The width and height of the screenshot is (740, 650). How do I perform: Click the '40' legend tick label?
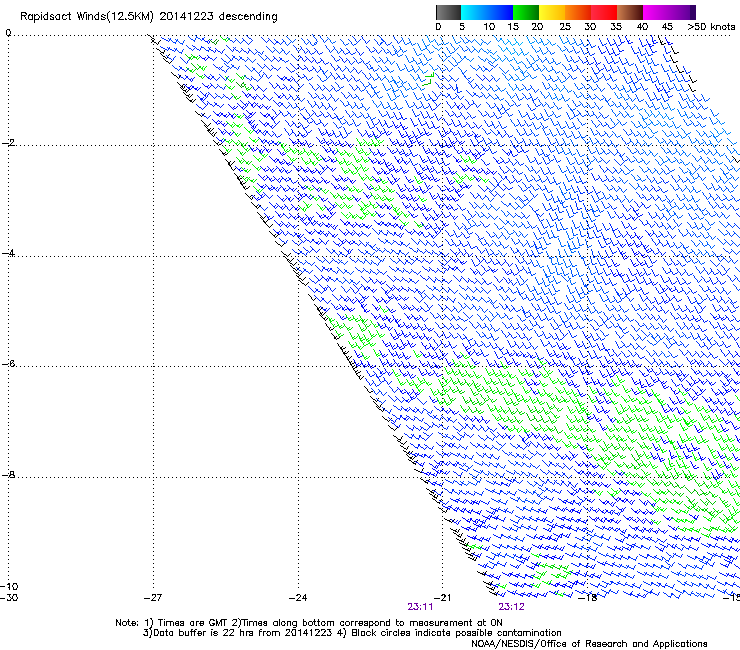point(642,27)
